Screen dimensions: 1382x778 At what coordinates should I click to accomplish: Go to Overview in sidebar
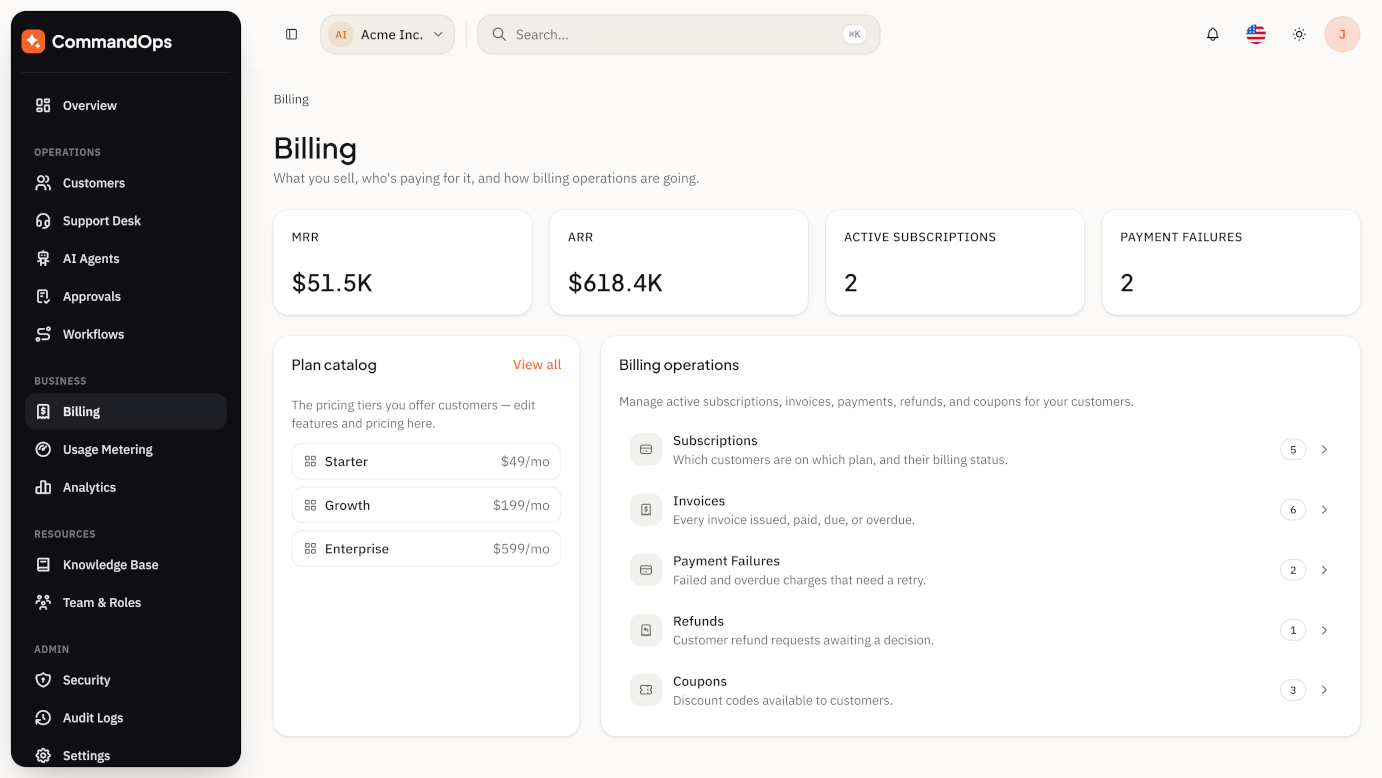(x=126, y=105)
